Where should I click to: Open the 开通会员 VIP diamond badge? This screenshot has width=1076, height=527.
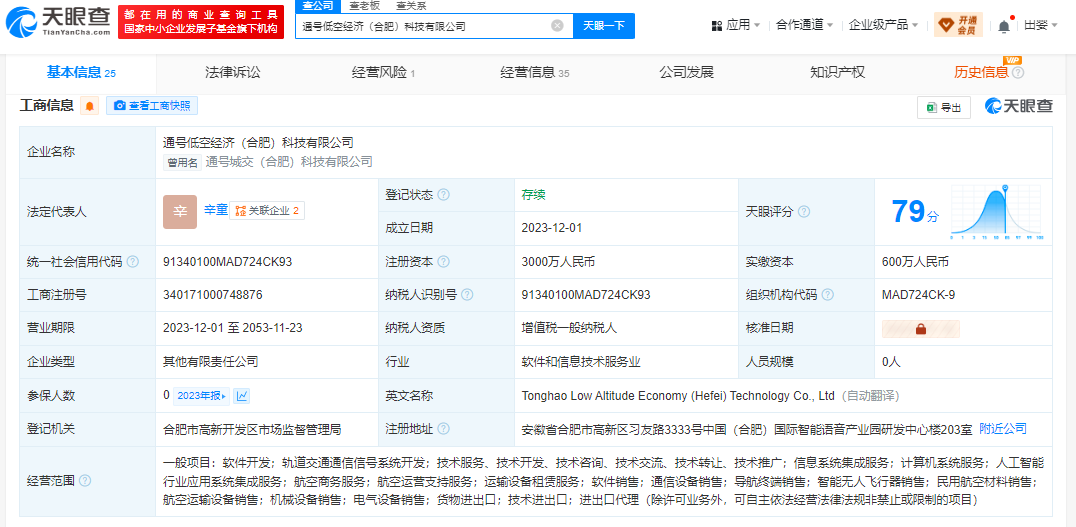point(959,25)
